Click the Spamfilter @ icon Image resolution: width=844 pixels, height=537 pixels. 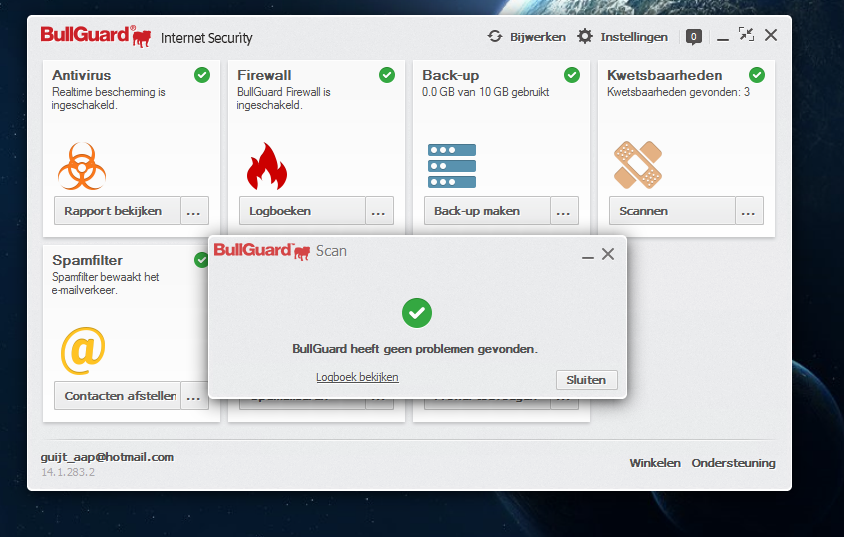pos(83,350)
